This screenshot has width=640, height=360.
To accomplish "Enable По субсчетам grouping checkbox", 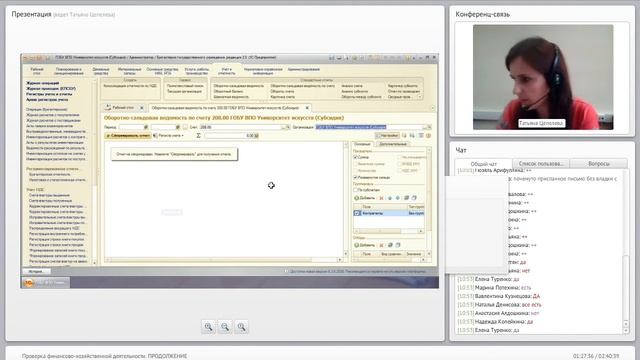I will coord(355,190).
